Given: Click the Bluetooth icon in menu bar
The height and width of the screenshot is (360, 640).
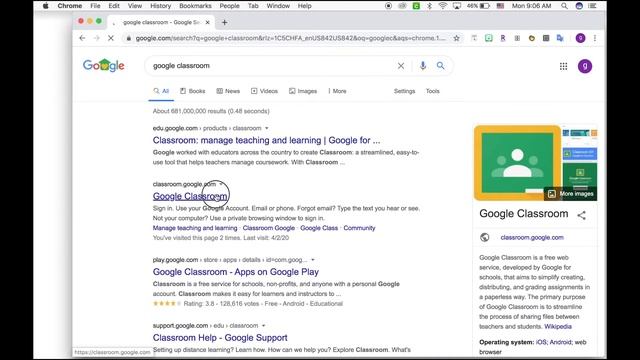Looking at the screenshot, I should [429, 6].
